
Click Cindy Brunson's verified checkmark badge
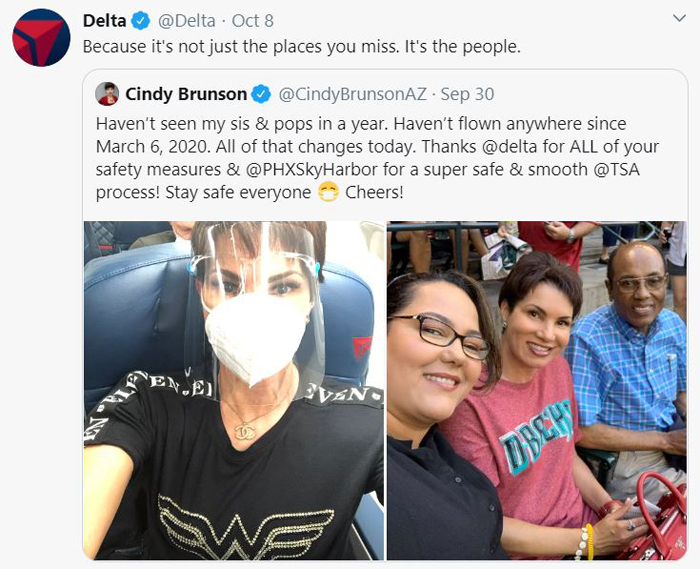tap(261, 94)
